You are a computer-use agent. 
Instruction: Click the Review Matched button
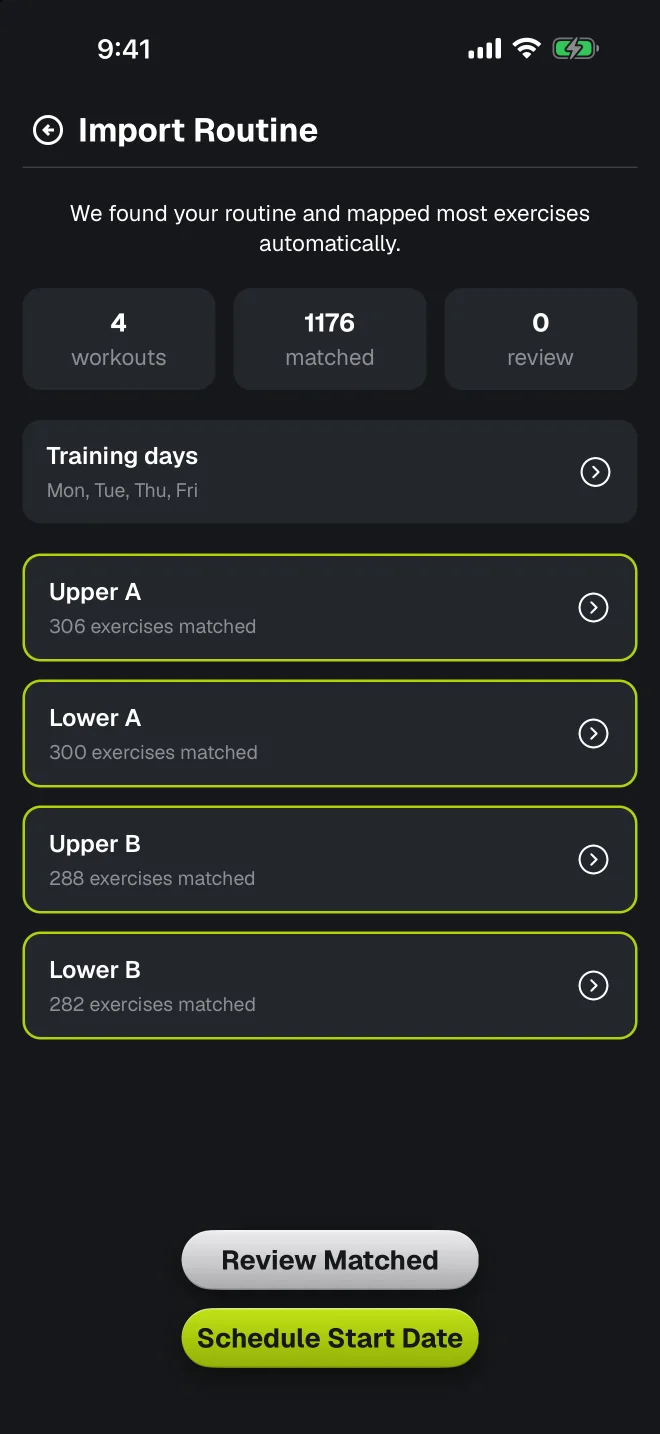(x=330, y=1260)
